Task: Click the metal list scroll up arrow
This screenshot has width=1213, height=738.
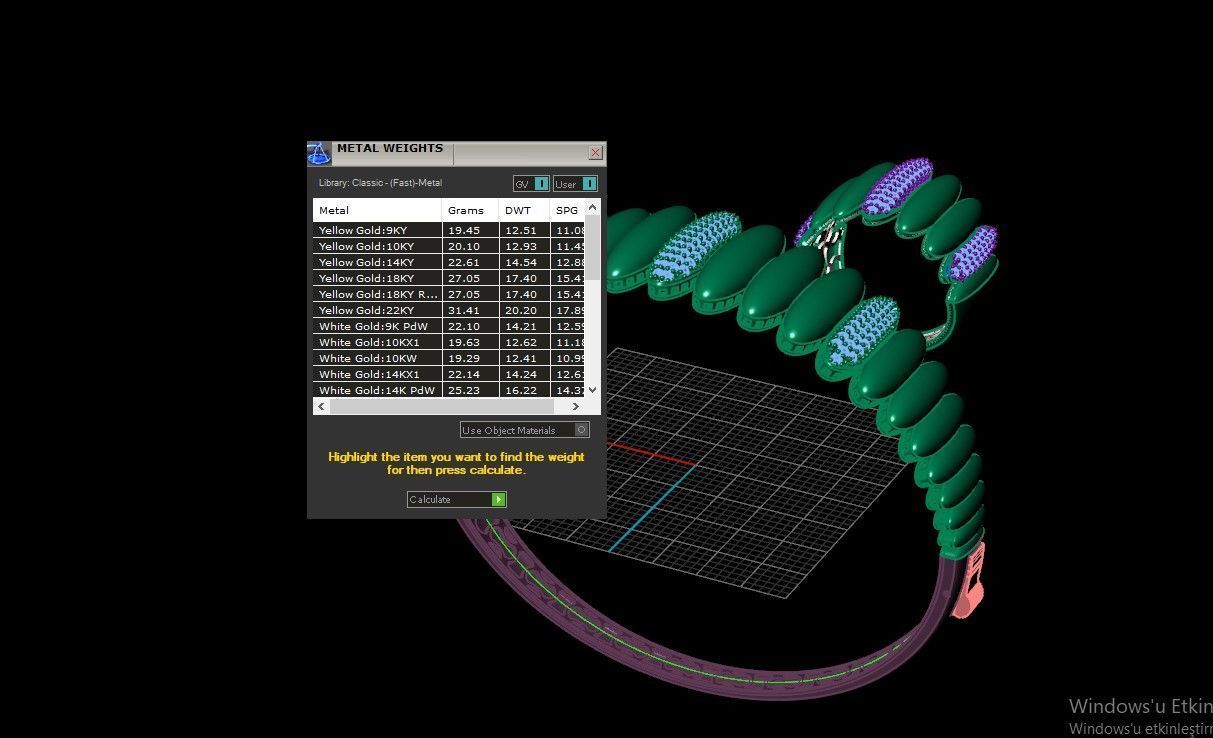Action: point(592,207)
